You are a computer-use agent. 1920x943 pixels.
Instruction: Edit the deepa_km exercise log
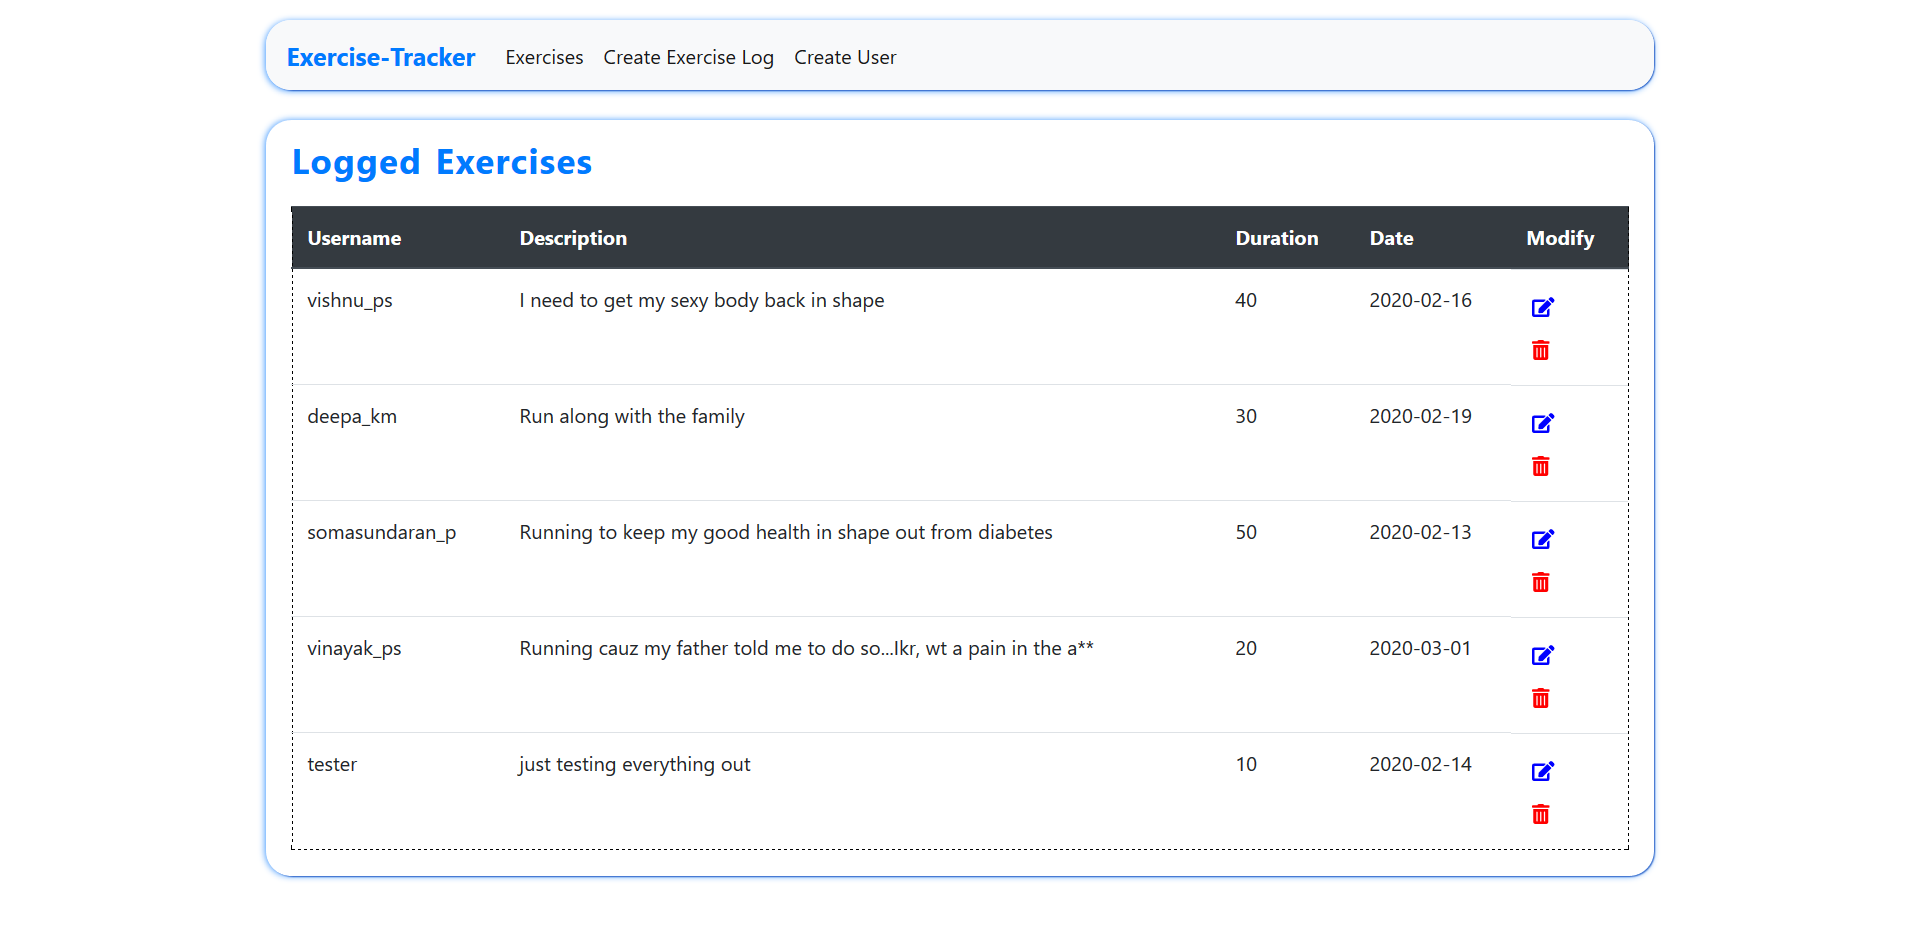pyautogui.click(x=1542, y=423)
